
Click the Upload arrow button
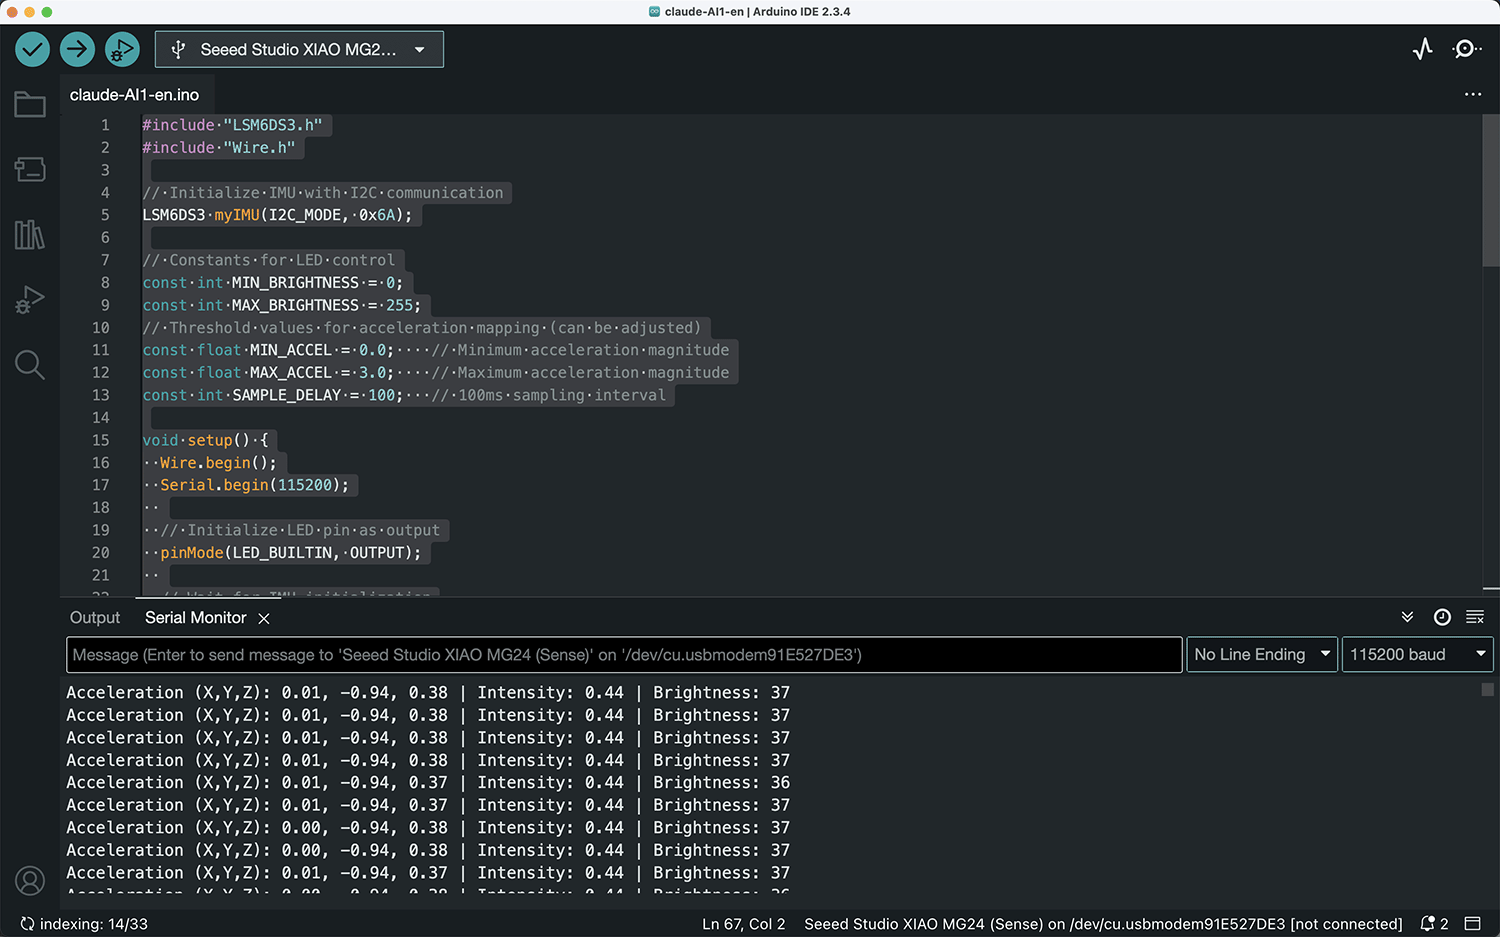77,49
